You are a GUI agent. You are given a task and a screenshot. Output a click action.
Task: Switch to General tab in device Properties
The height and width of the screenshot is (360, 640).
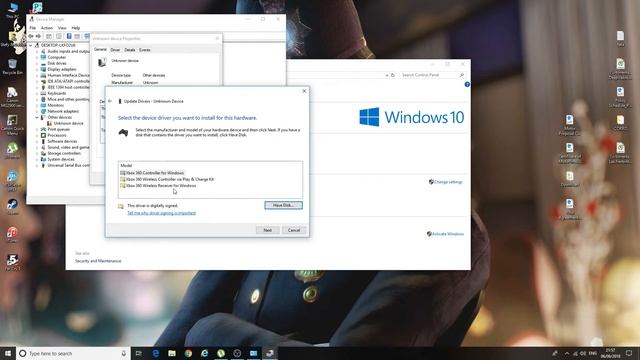[x=100, y=49]
